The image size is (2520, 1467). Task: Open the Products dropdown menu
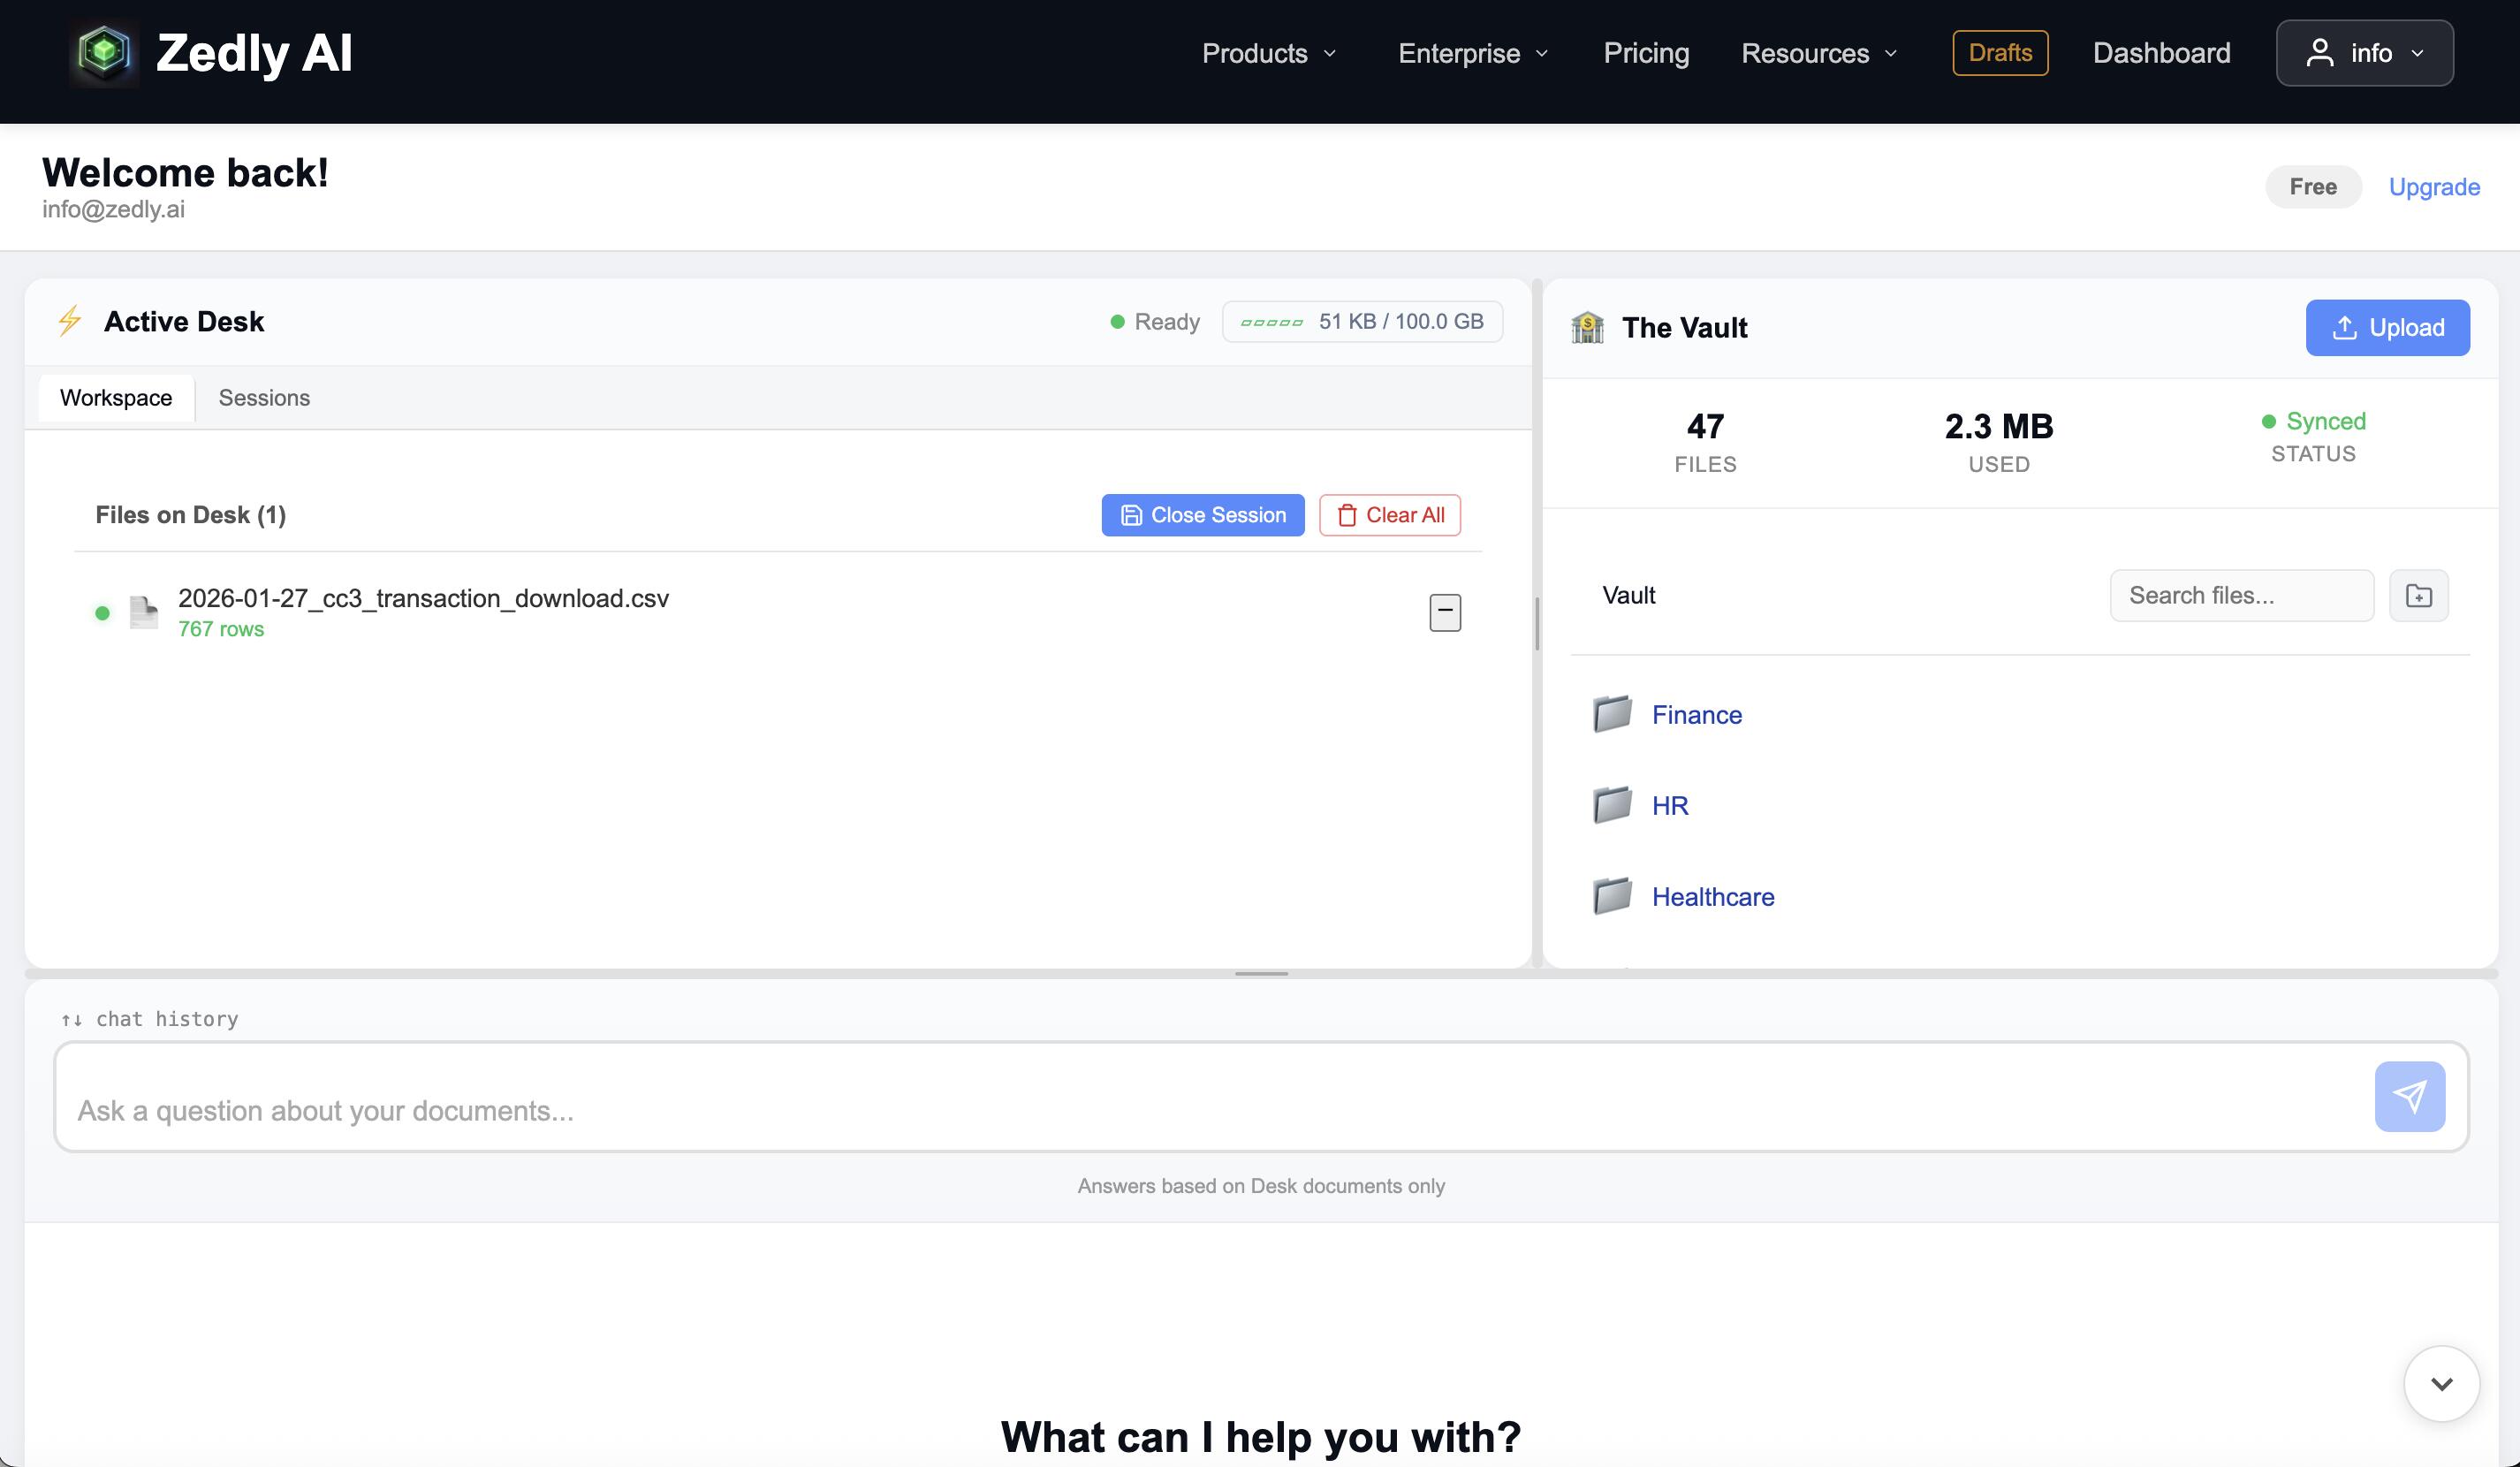[1268, 53]
